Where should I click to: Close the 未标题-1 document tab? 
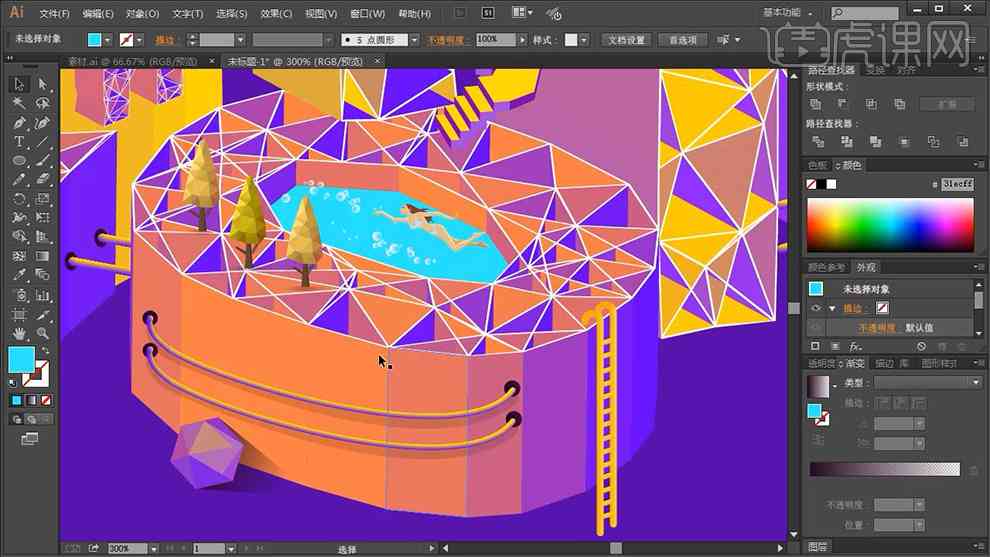[378, 61]
